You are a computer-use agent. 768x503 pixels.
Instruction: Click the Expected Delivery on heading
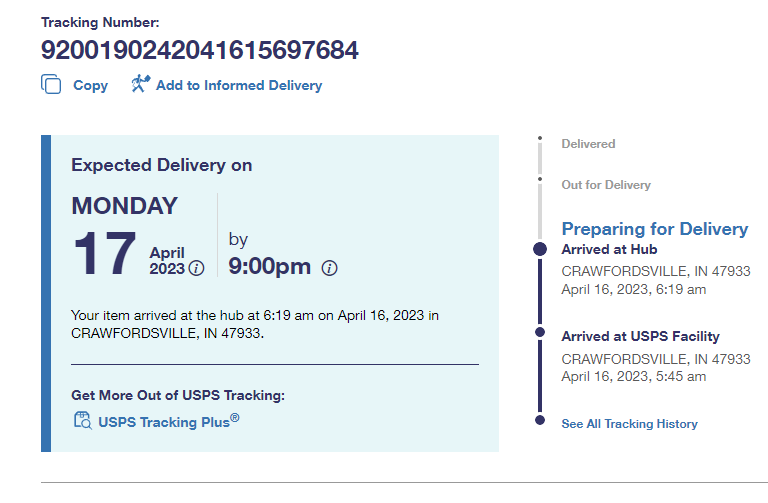161,165
